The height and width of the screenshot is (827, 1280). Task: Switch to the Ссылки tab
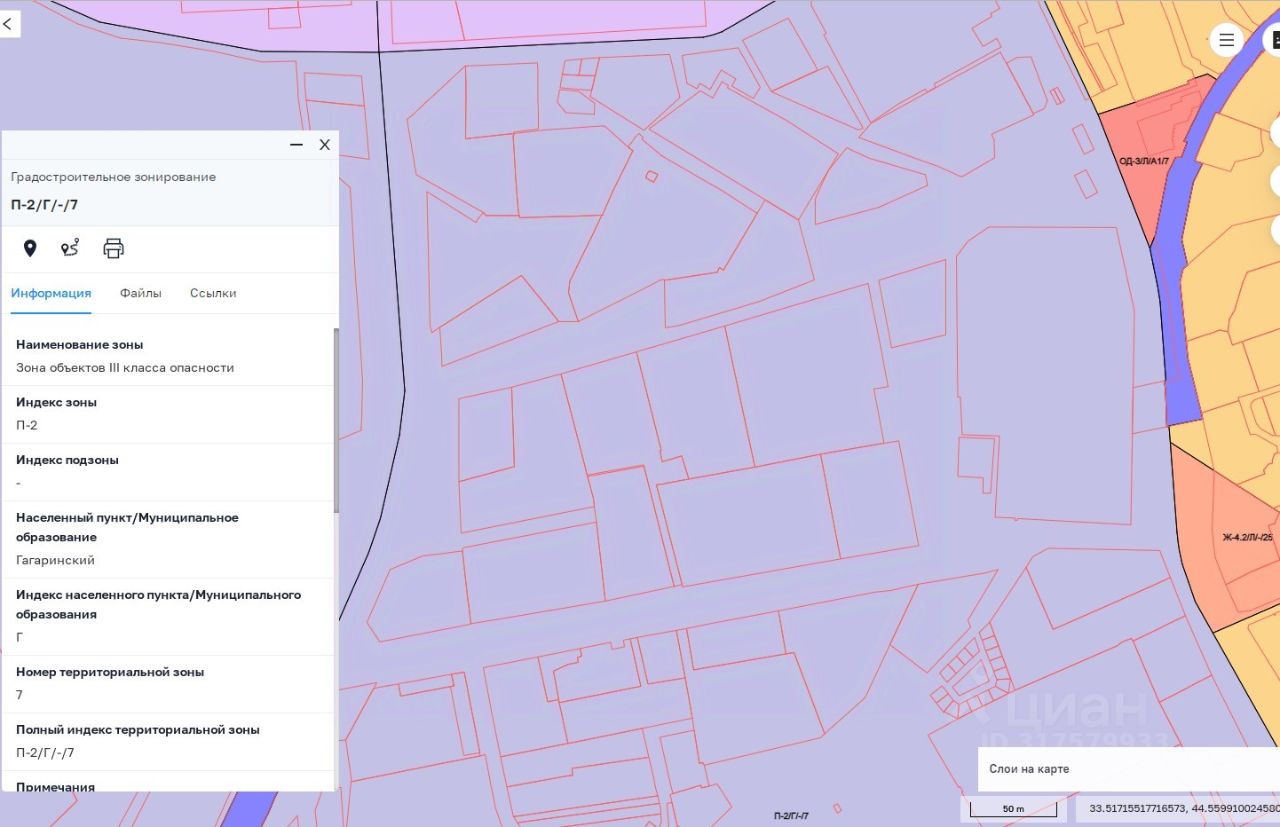pyautogui.click(x=213, y=293)
